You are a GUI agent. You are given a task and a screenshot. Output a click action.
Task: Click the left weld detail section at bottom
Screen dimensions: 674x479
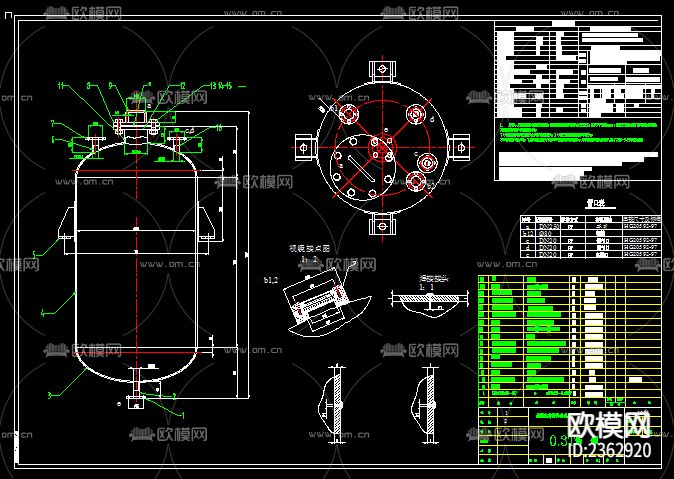(x=331, y=403)
